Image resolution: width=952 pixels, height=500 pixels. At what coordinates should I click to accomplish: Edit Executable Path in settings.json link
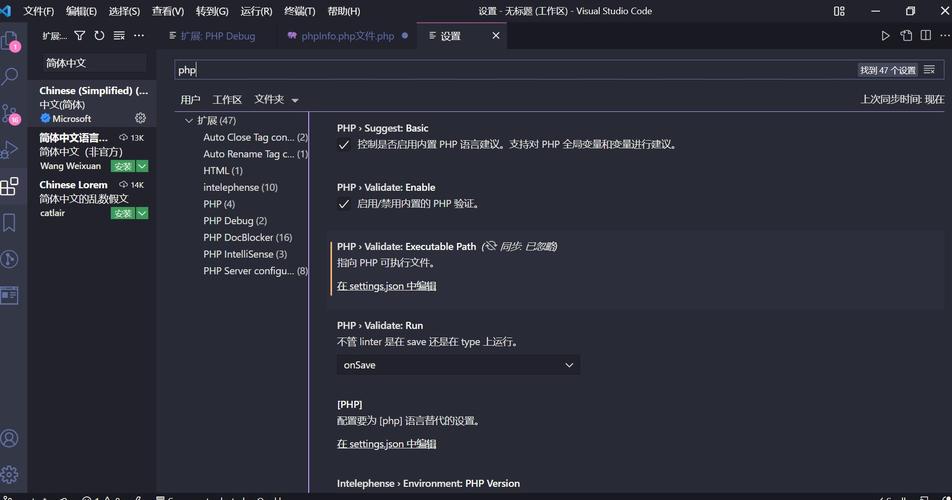(x=387, y=286)
